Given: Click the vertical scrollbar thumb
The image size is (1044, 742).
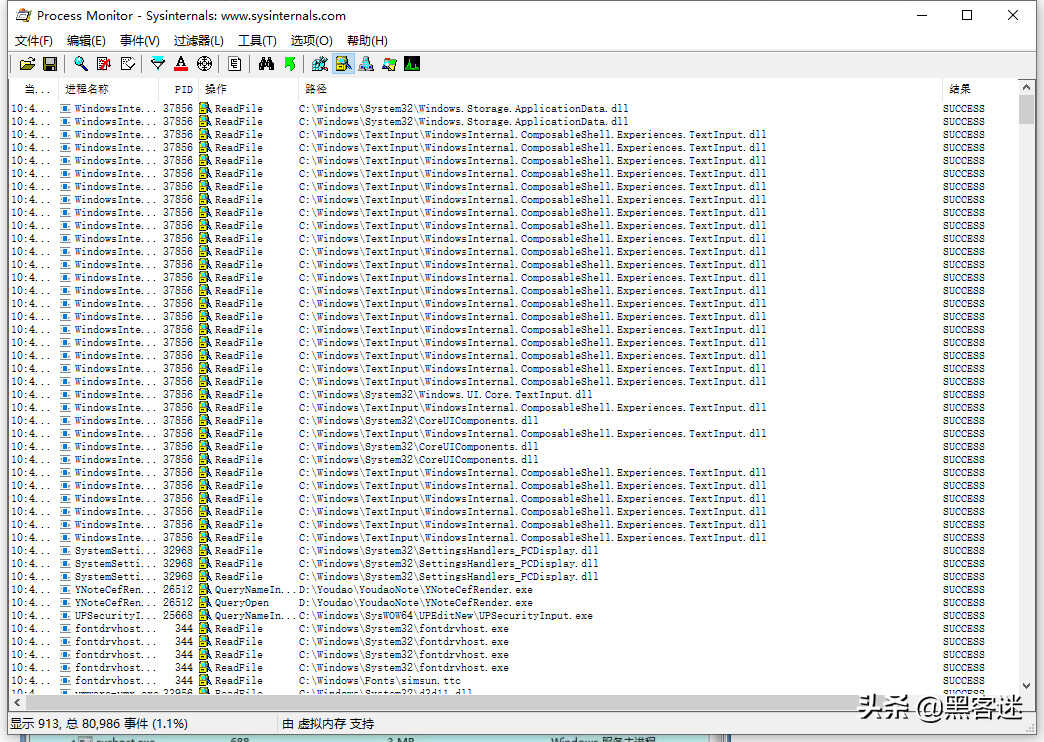Looking at the screenshot, I should 1026,109.
